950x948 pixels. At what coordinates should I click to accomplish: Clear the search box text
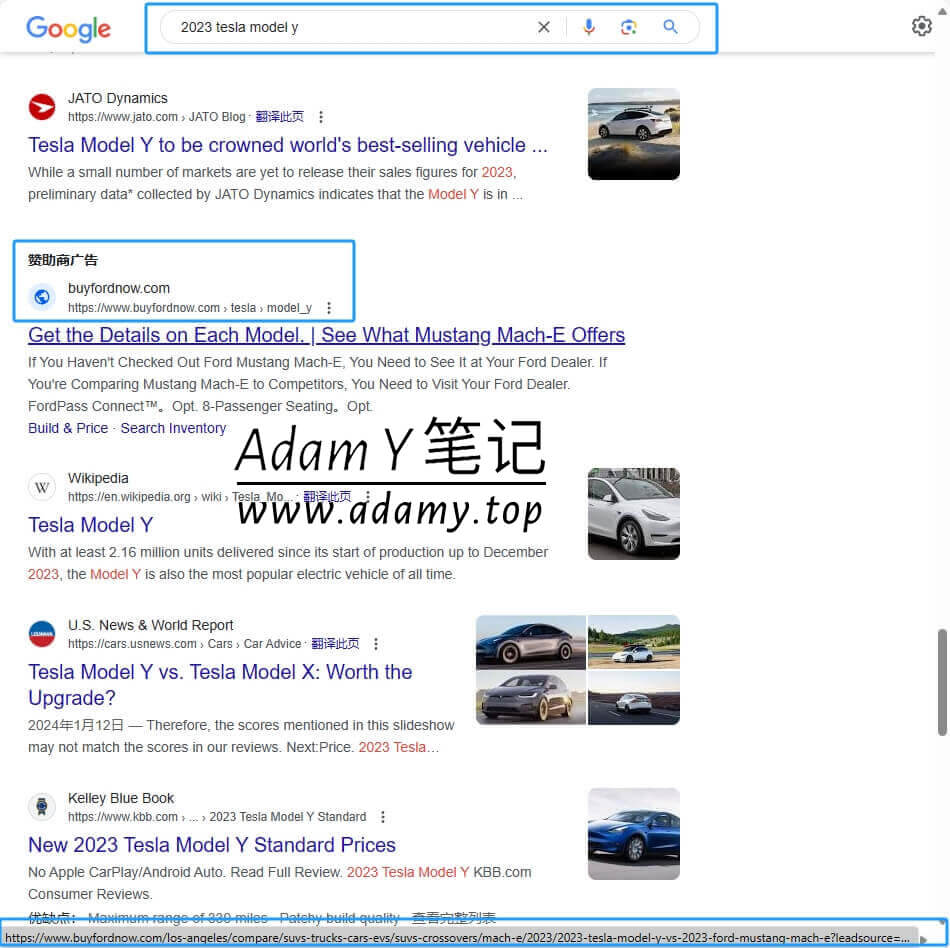(x=543, y=27)
